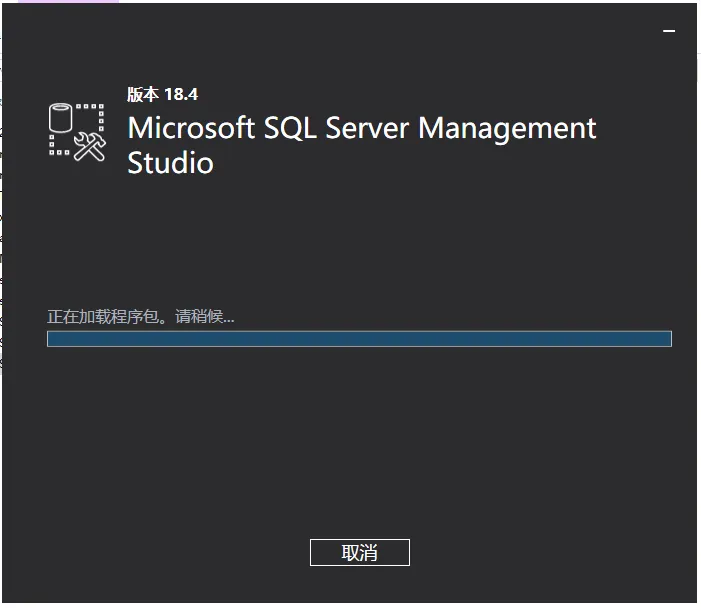The height and width of the screenshot is (610, 701).
Task: Click the crossed wrench and screwdriver graphic
Action: (x=91, y=146)
